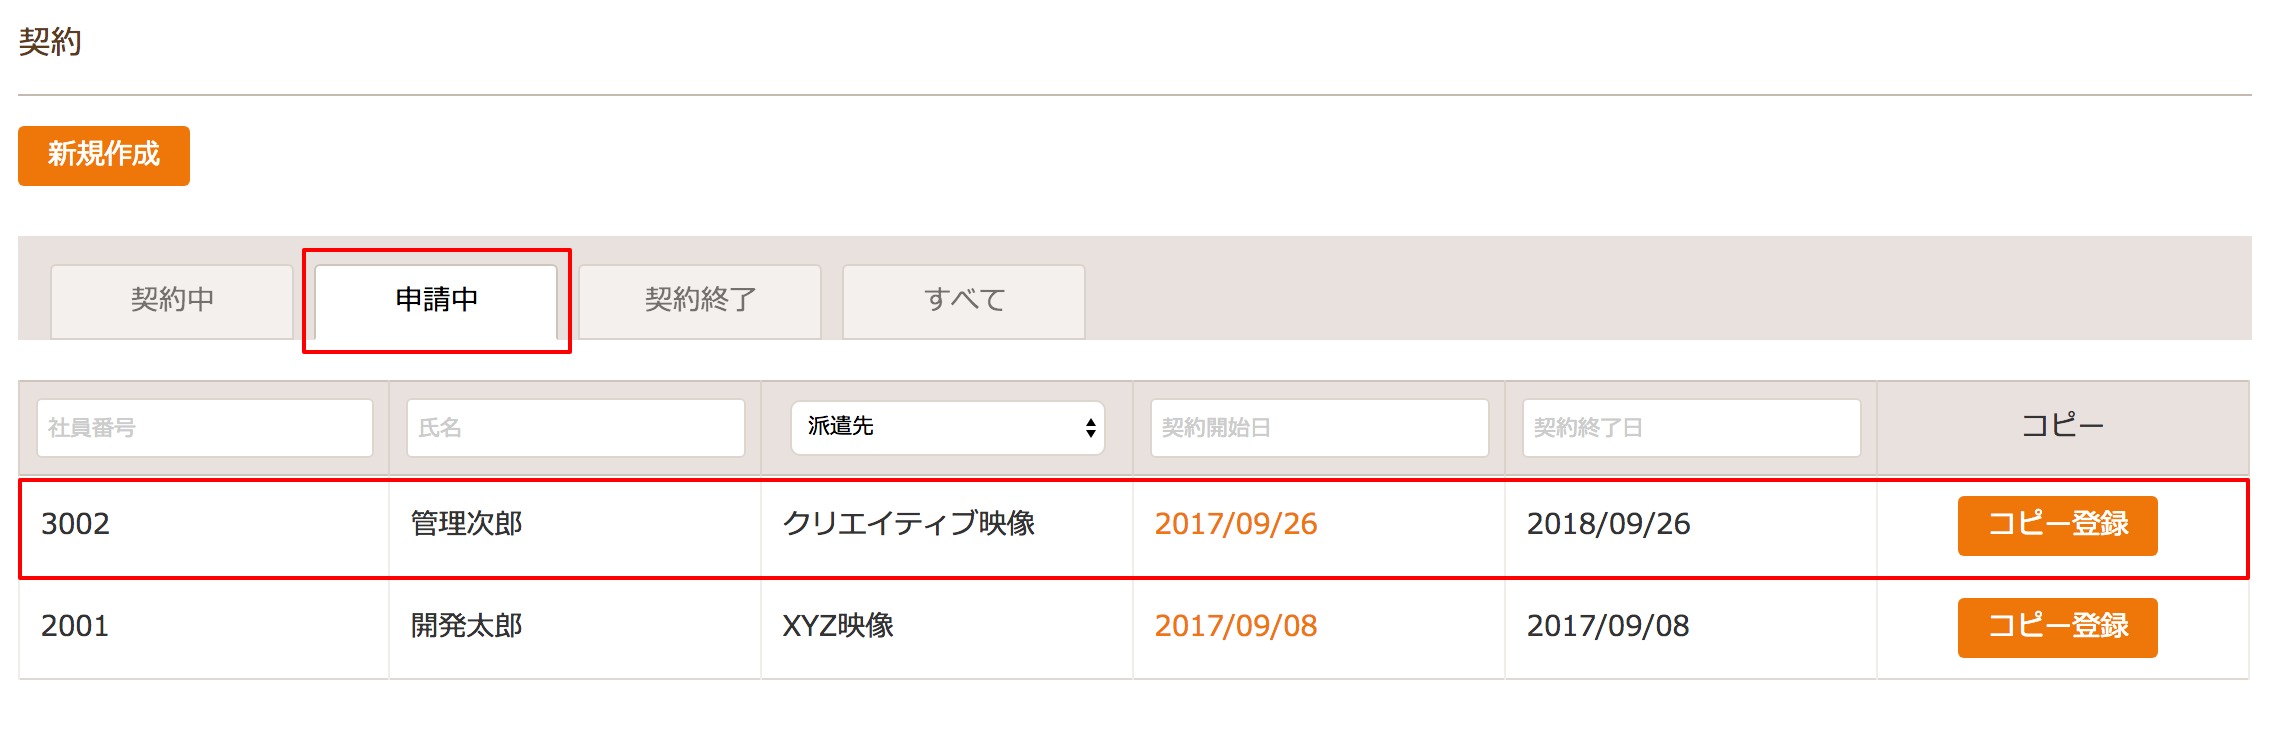Focus the 契約開始日 filter field
This screenshot has width=2274, height=738.
click(x=1320, y=428)
